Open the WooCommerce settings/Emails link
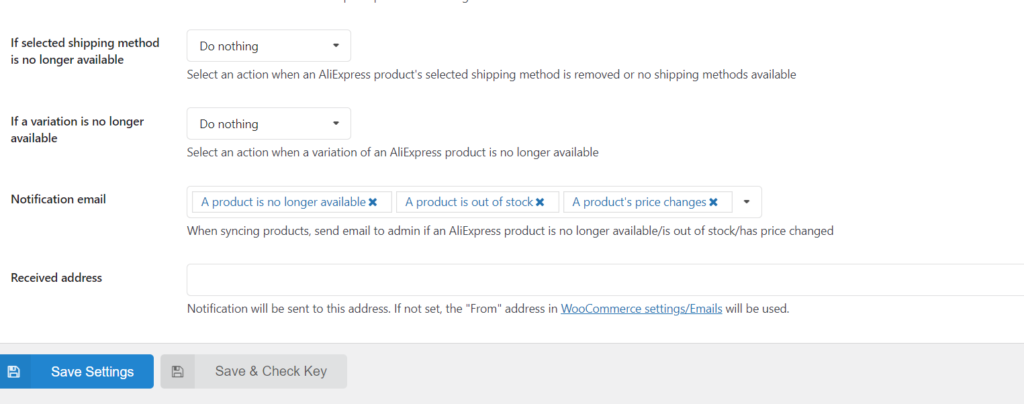Viewport: 1024px width, 404px height. (641, 309)
